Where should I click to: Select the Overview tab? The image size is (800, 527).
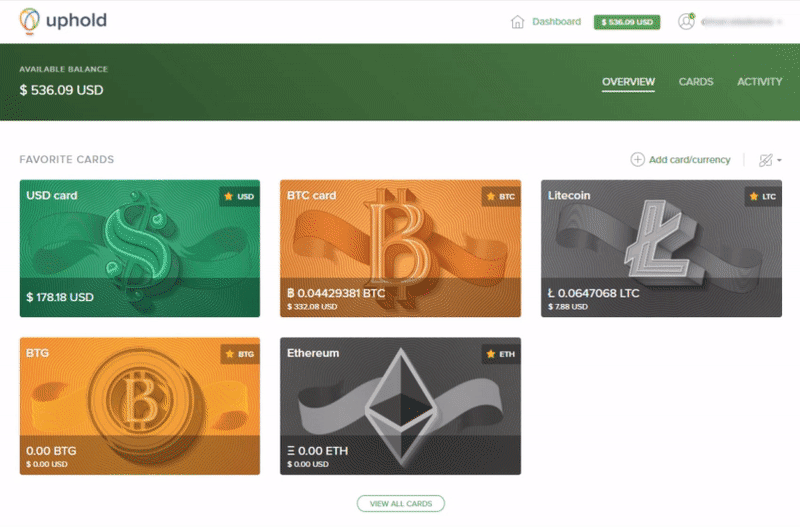pyautogui.click(x=628, y=82)
